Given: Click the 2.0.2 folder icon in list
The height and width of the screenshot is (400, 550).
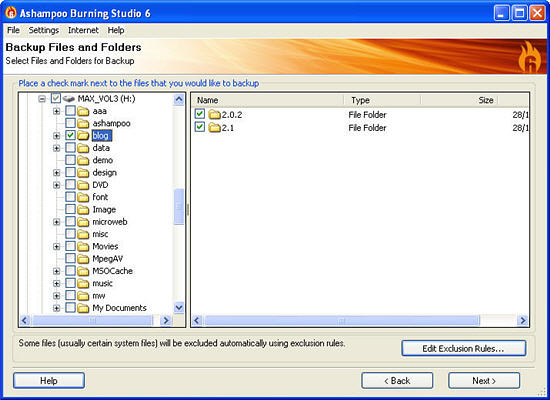Looking at the screenshot, I should pos(214,114).
